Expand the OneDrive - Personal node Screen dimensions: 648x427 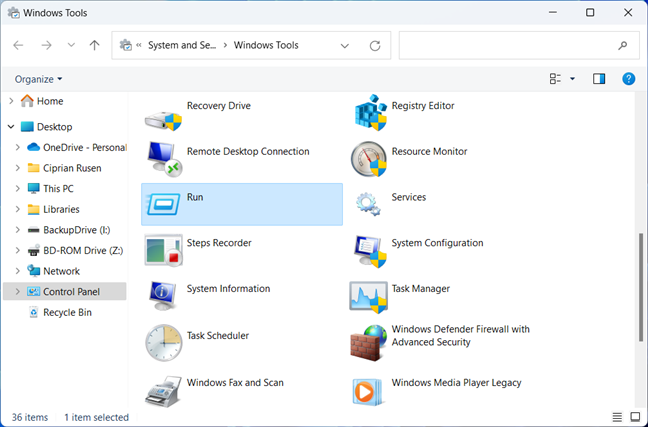click(x=17, y=147)
